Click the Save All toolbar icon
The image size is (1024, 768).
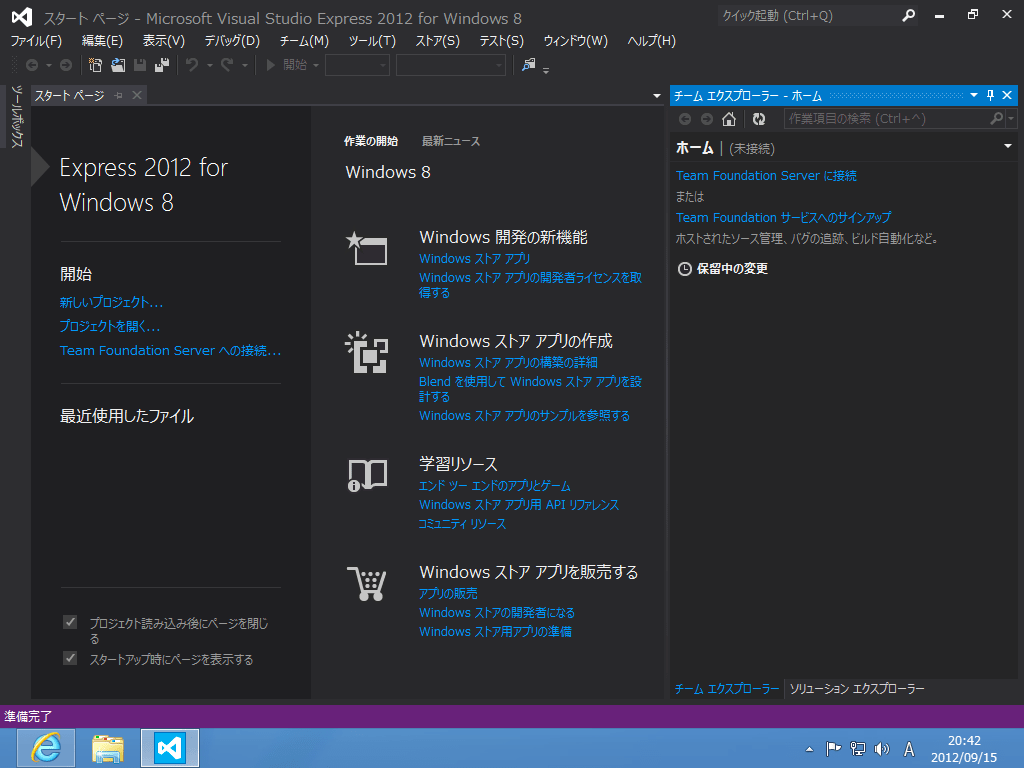click(162, 65)
